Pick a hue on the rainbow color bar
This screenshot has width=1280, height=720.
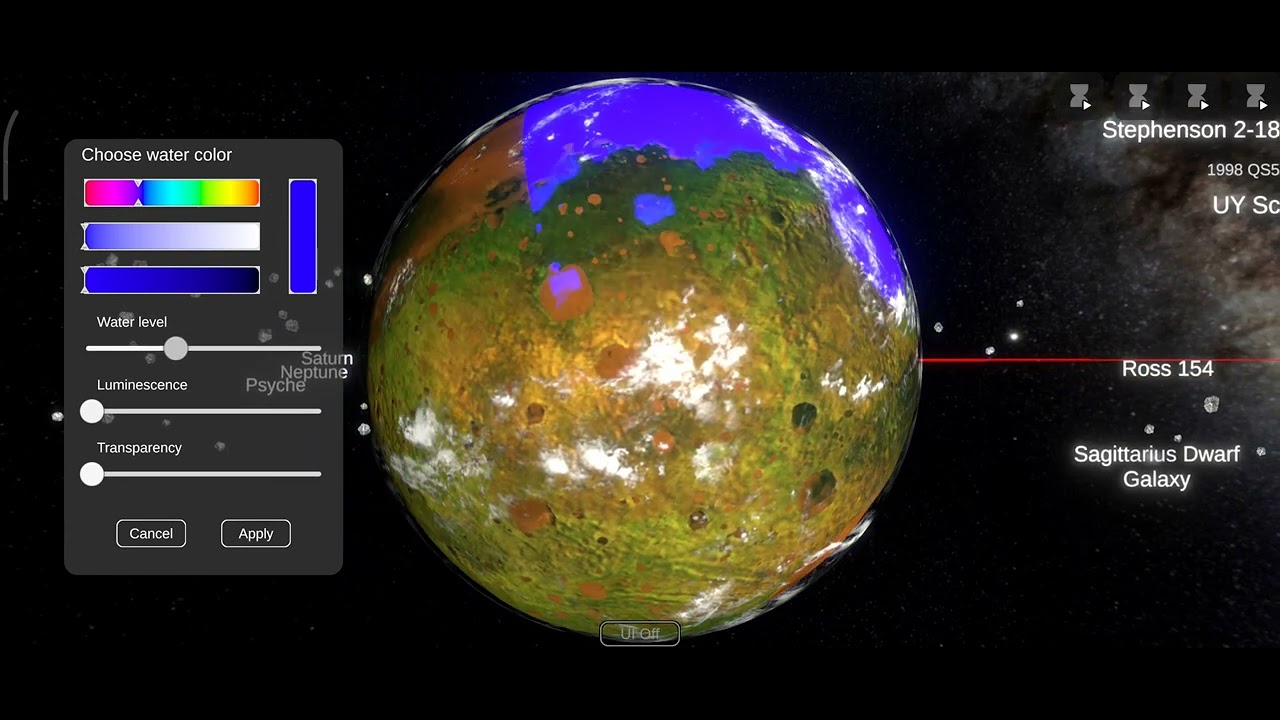(x=172, y=193)
